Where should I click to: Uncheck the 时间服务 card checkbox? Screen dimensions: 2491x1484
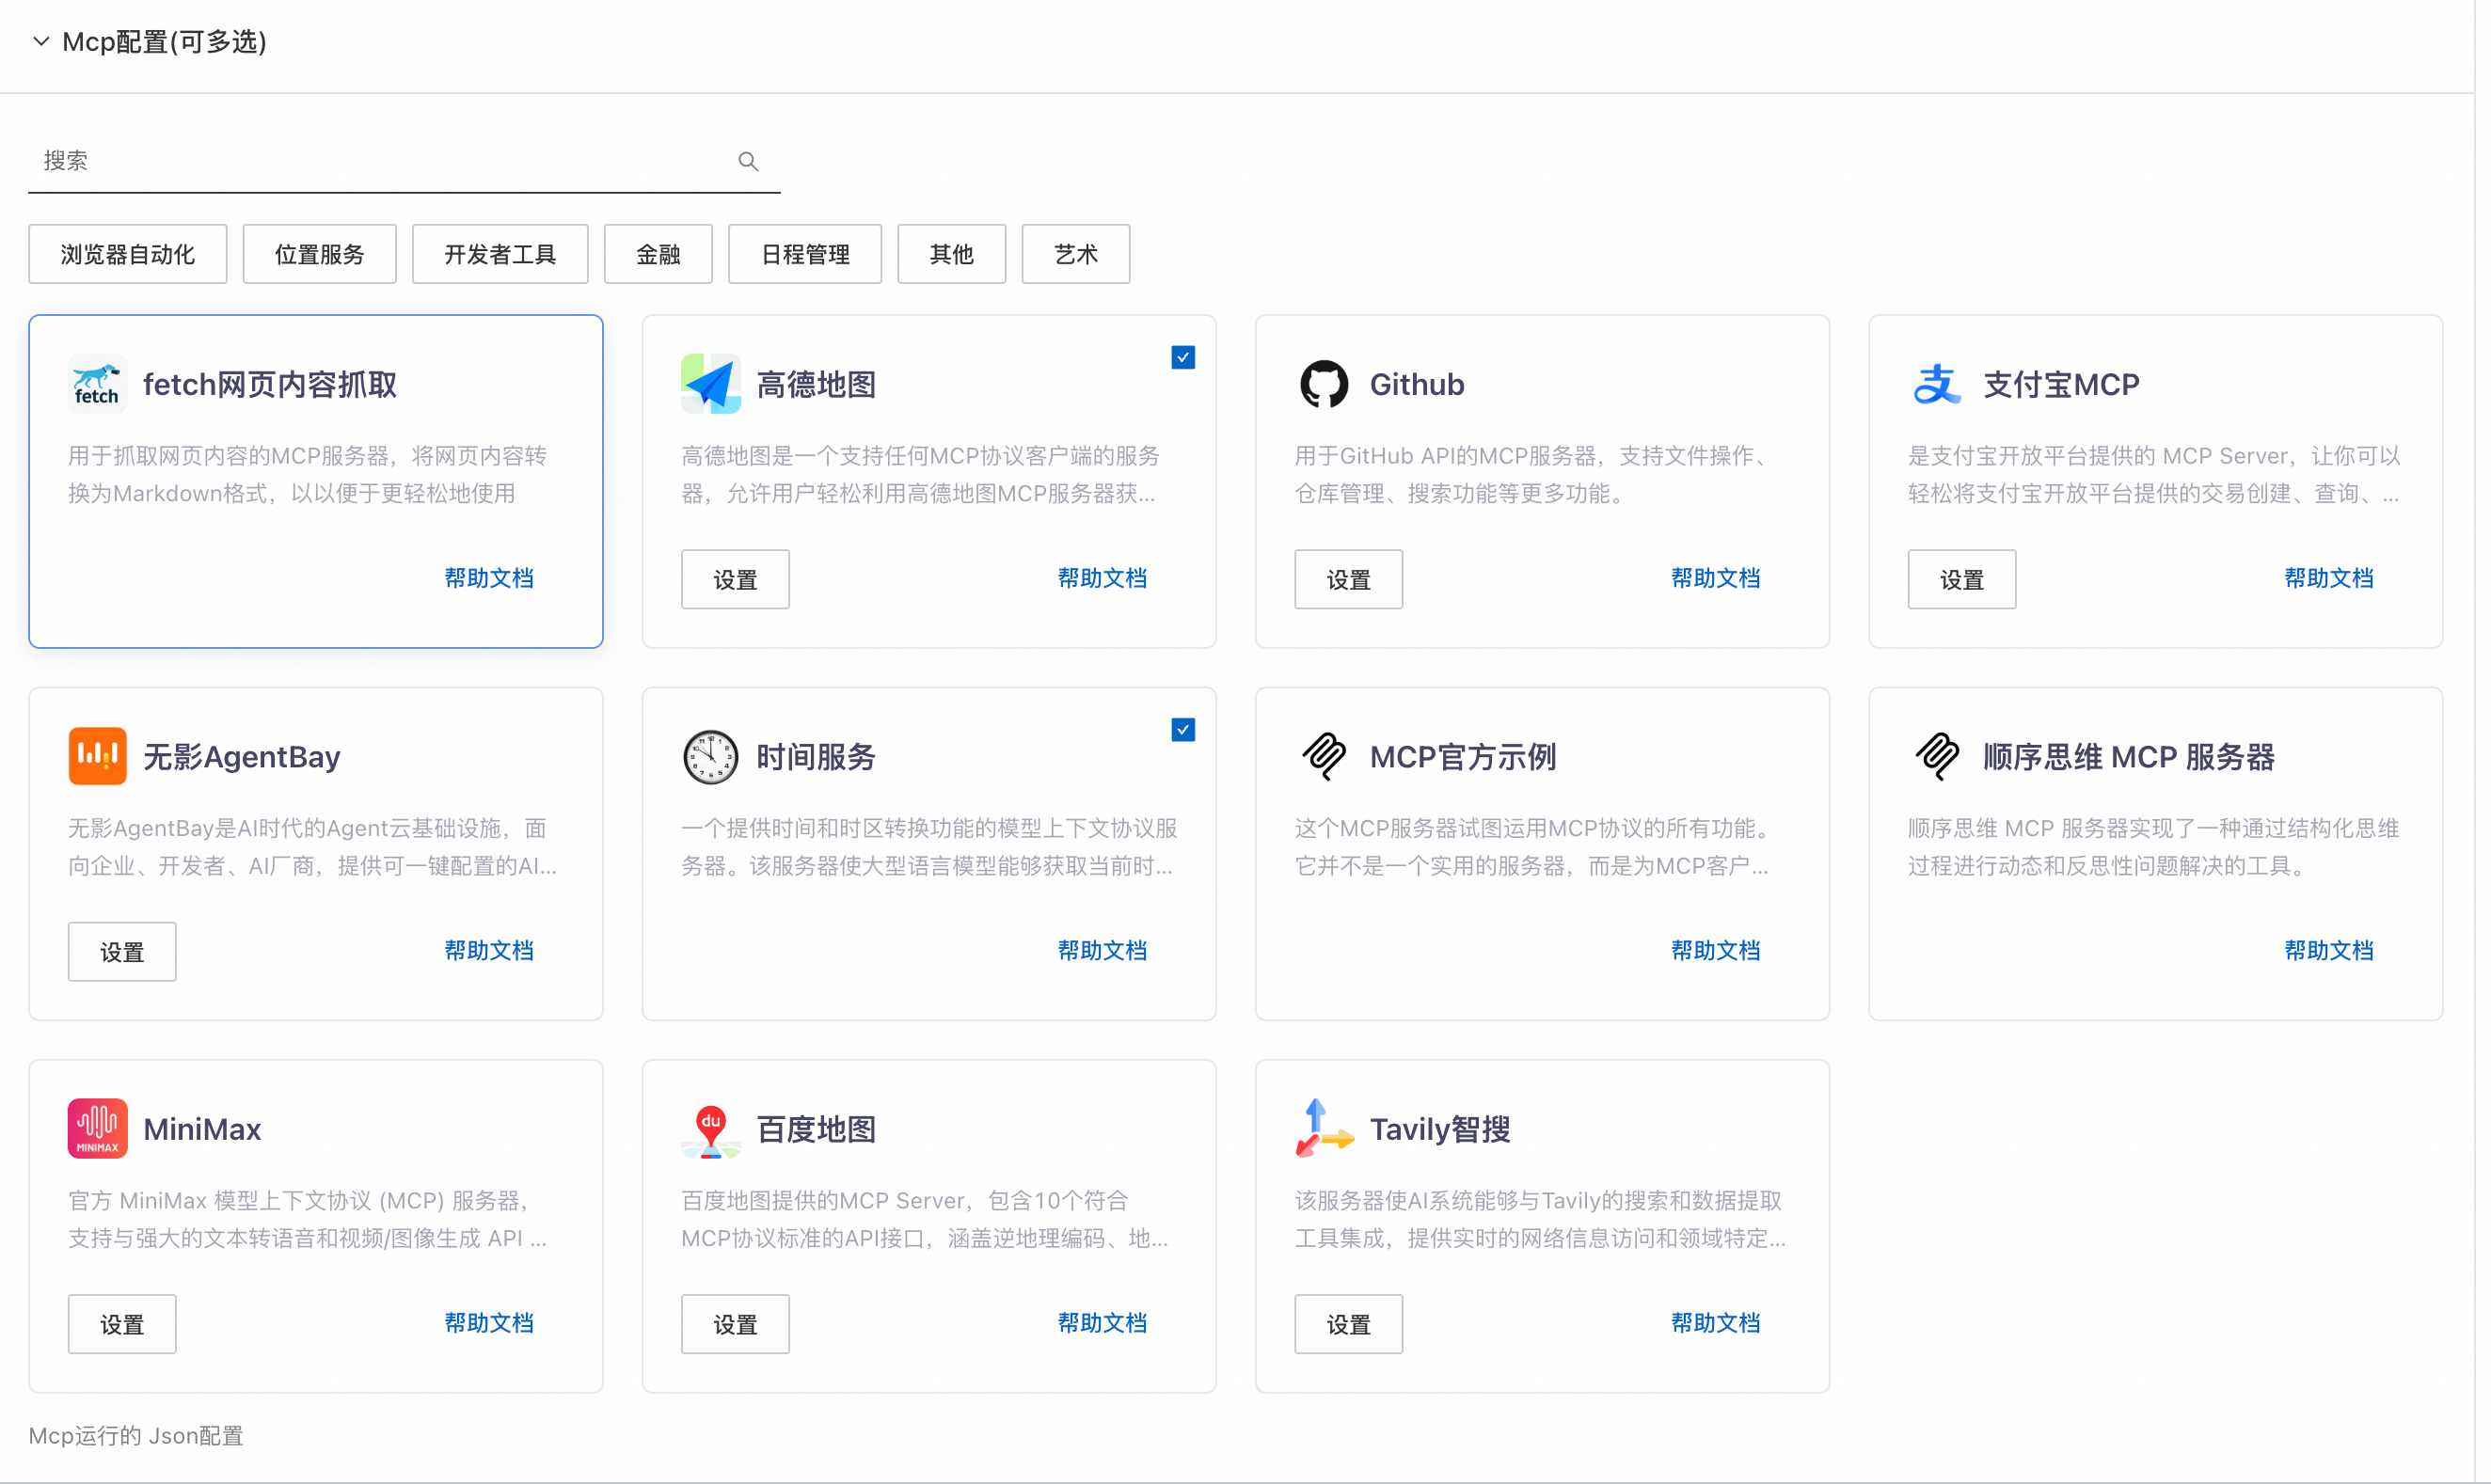coord(1182,730)
